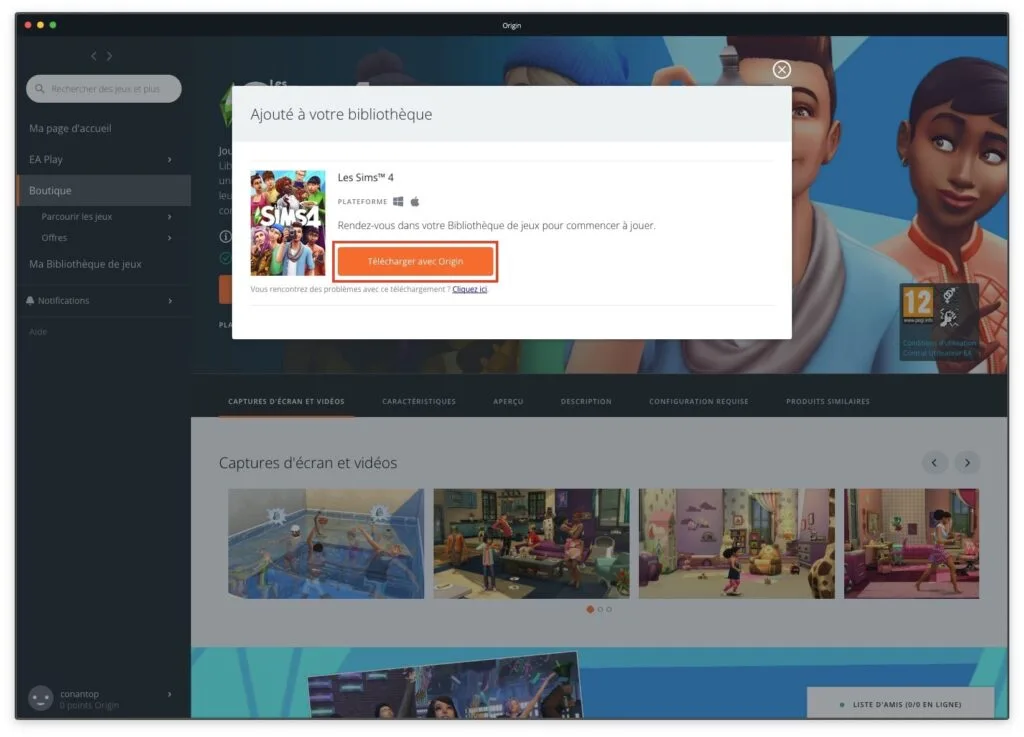Select the third carousel page dot
Viewport: 1024px width, 737px height.
(609, 609)
